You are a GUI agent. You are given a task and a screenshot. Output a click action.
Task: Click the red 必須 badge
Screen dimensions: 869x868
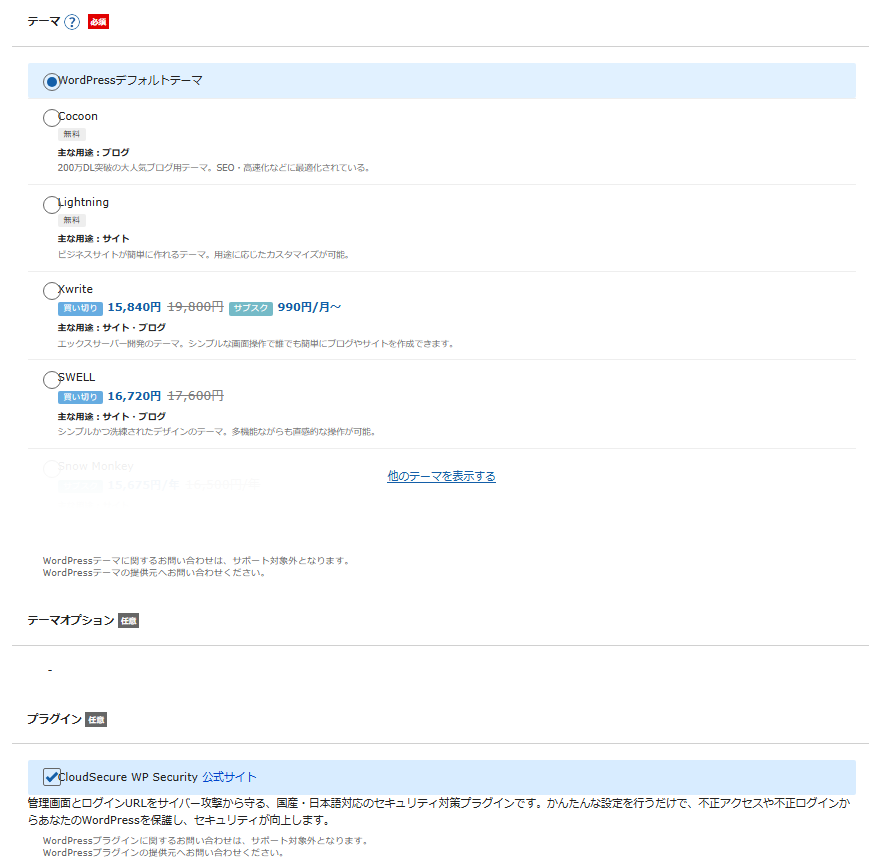98,22
